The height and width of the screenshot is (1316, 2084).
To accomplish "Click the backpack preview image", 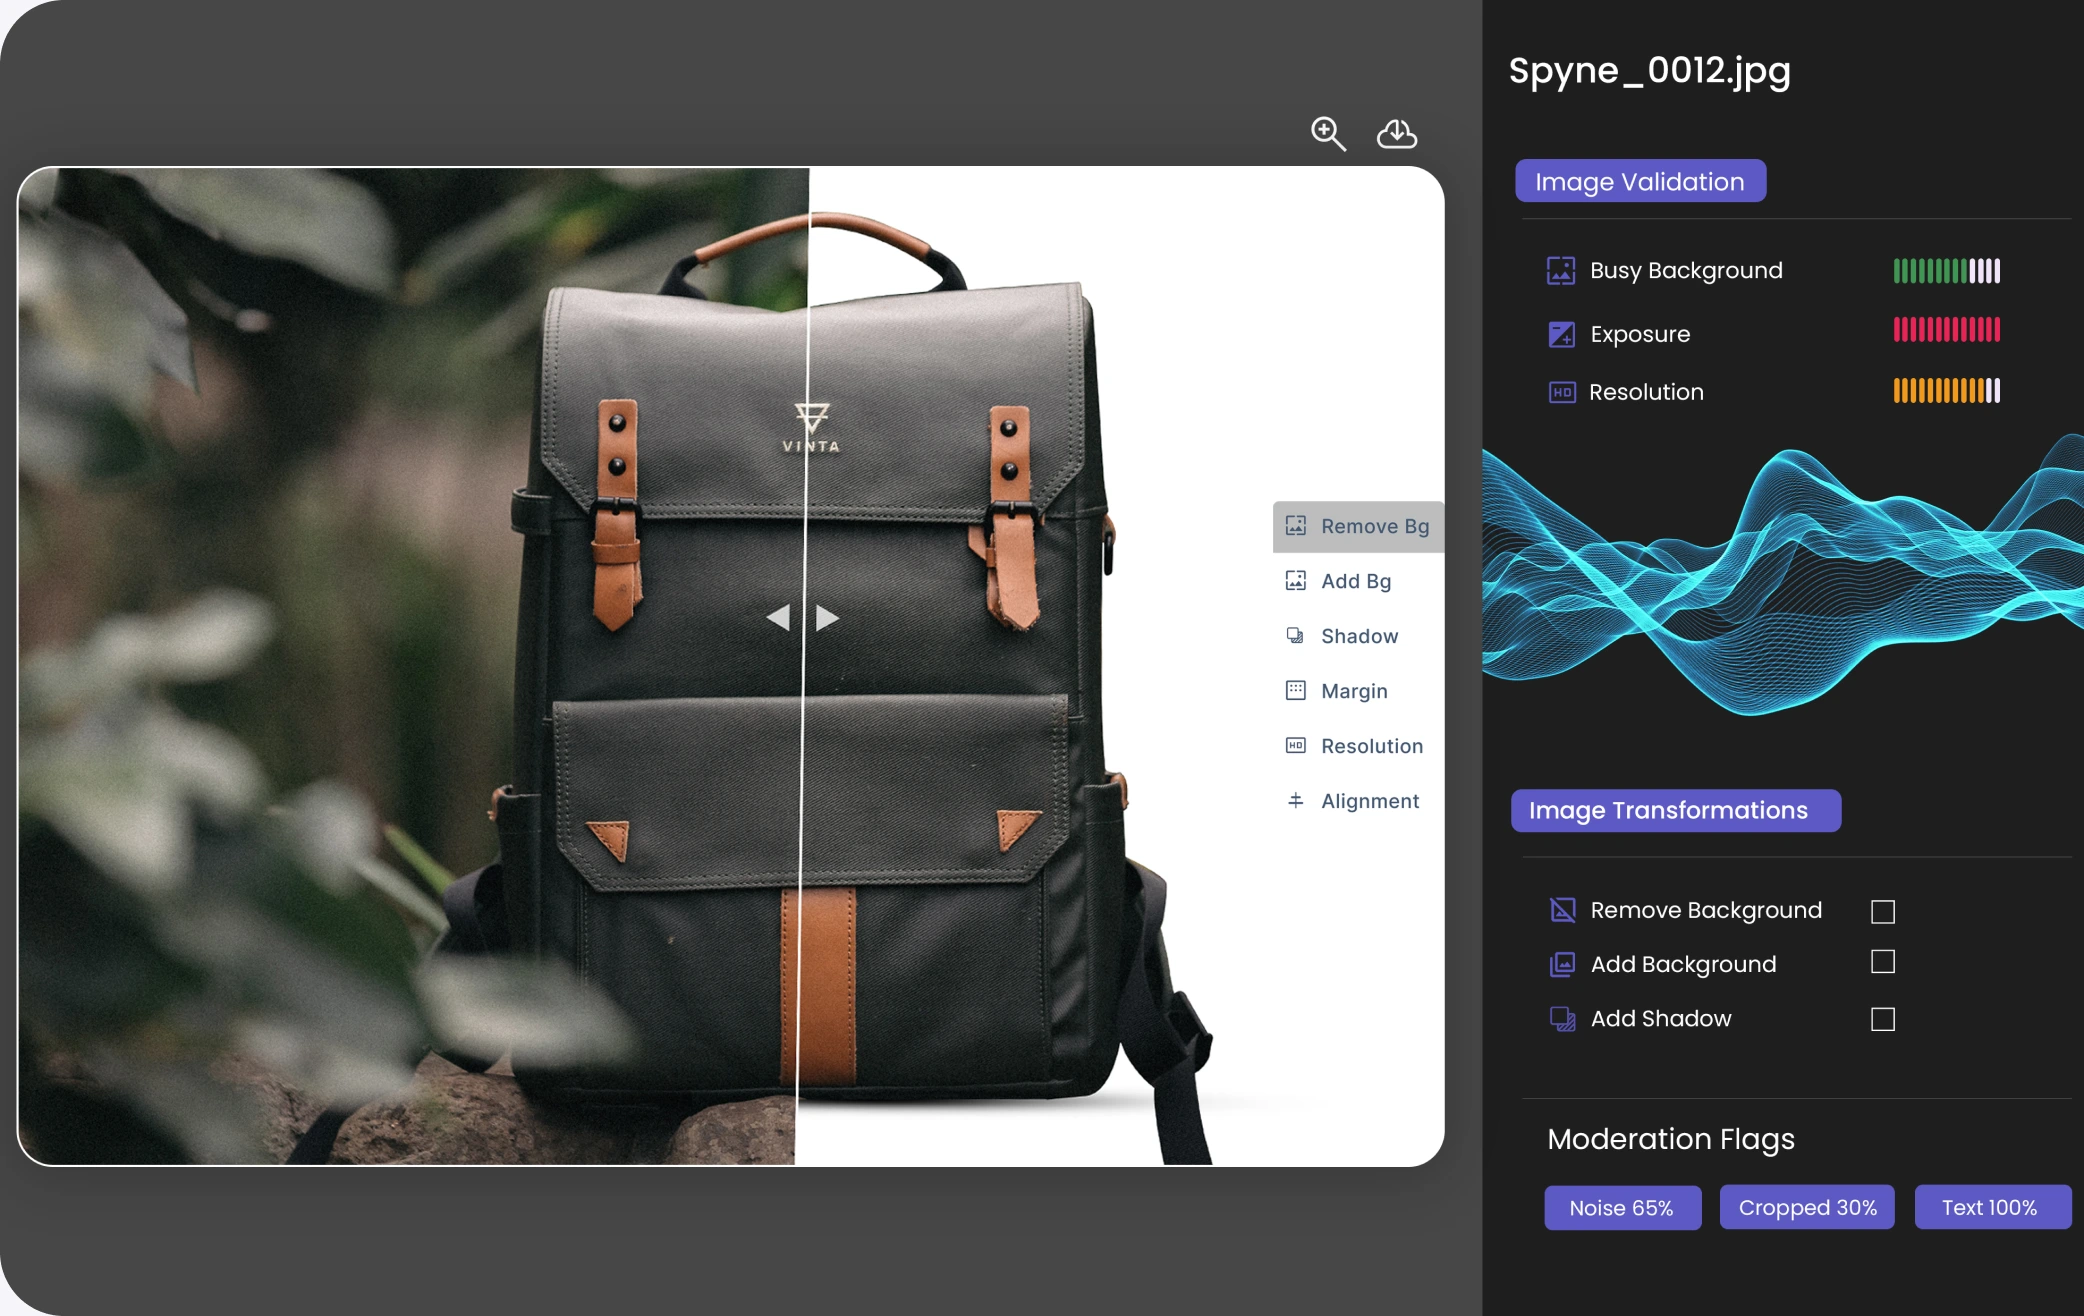I will click(731, 666).
